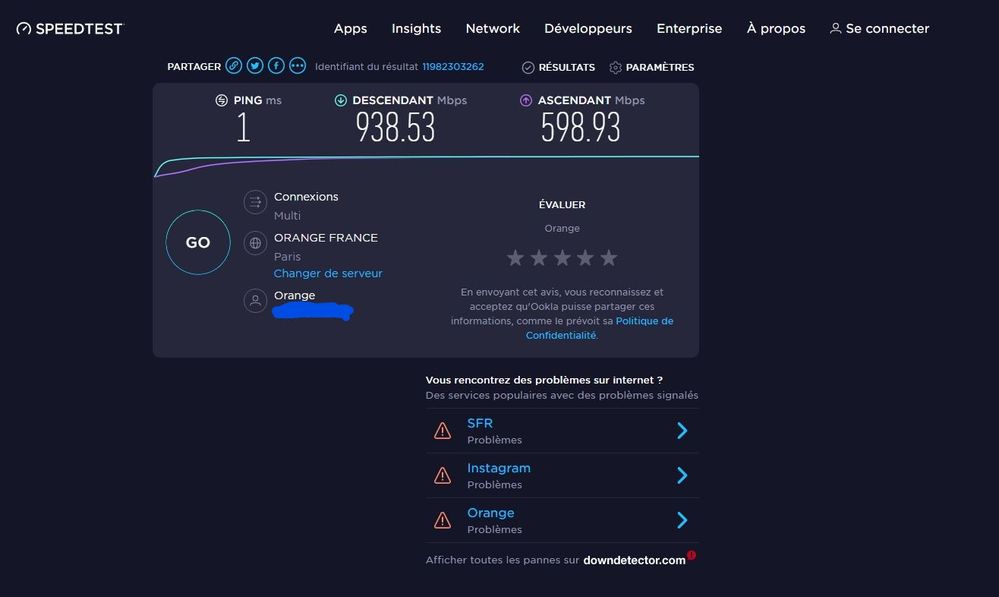Screen dimensions: 999x597
Task: Click the server globe icon
Action: click(255, 243)
